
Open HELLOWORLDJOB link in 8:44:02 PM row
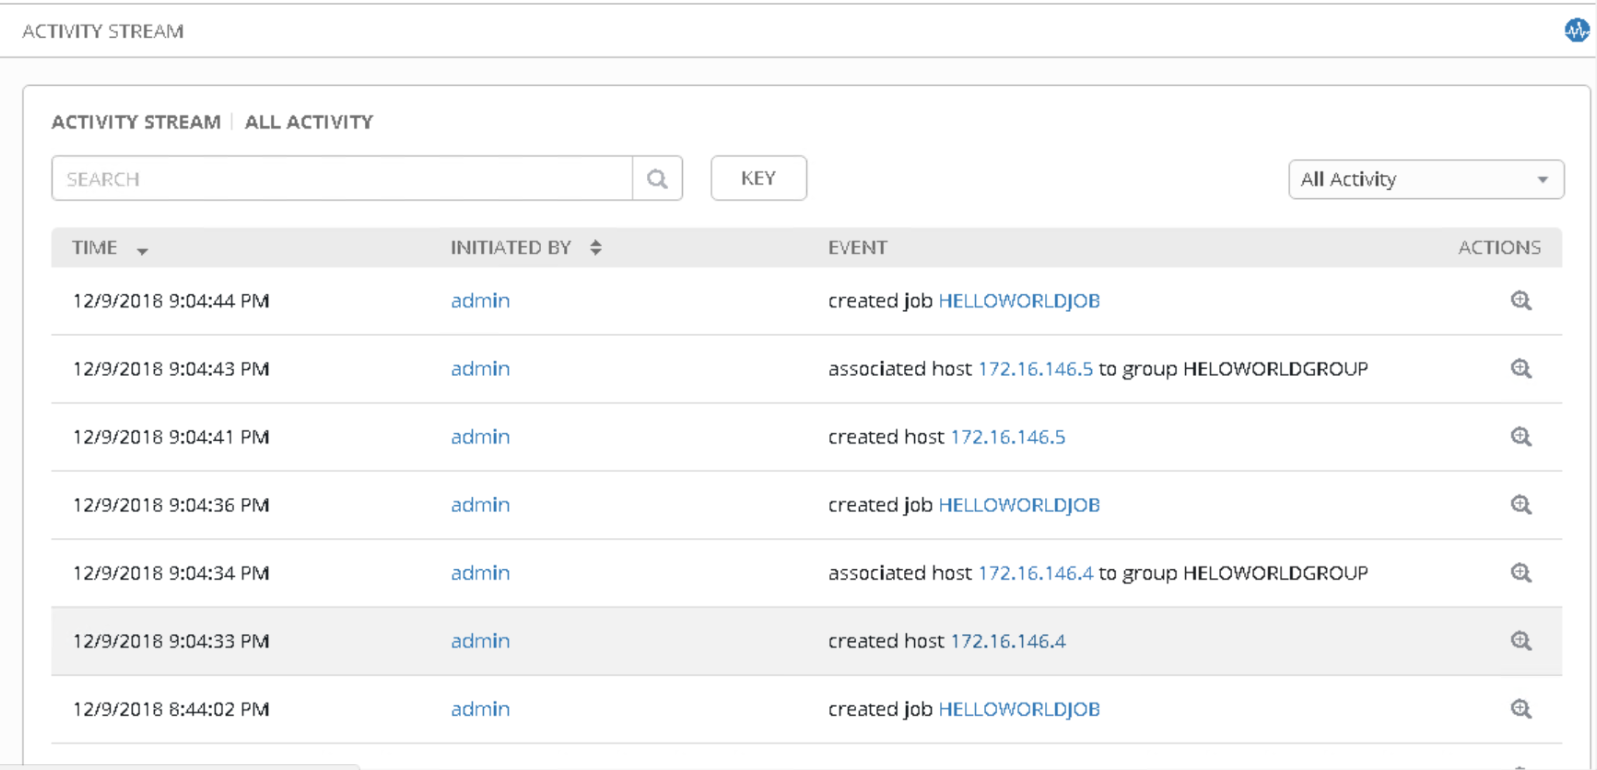tap(1019, 709)
